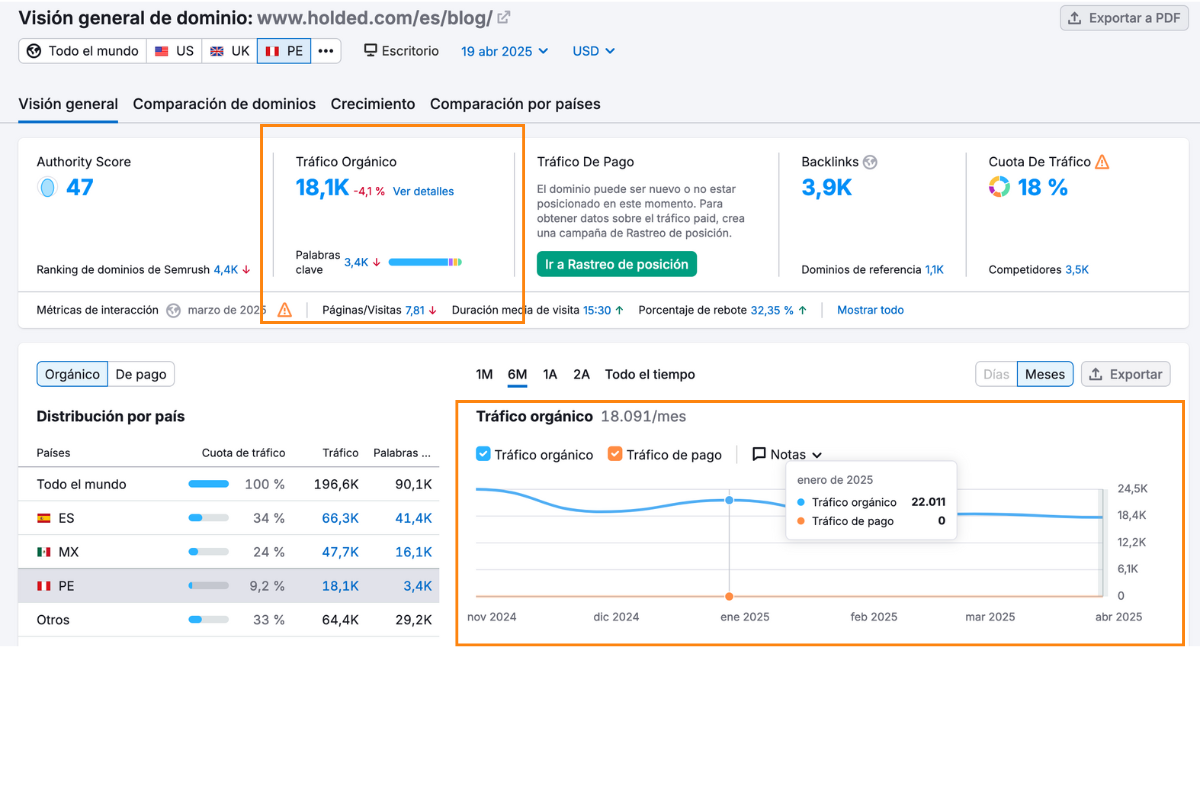Open the external link icon beside holded.com/es/blog/

(504, 18)
